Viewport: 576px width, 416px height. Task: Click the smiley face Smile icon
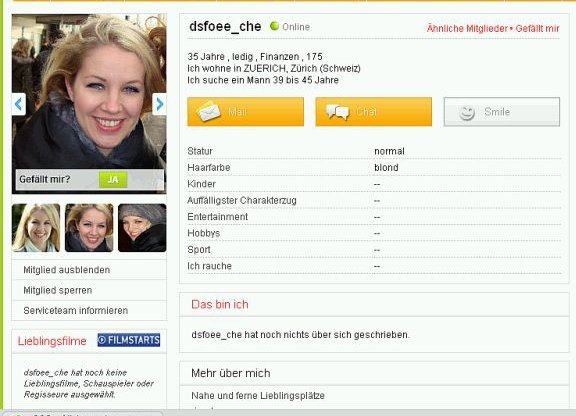pyautogui.click(x=467, y=112)
